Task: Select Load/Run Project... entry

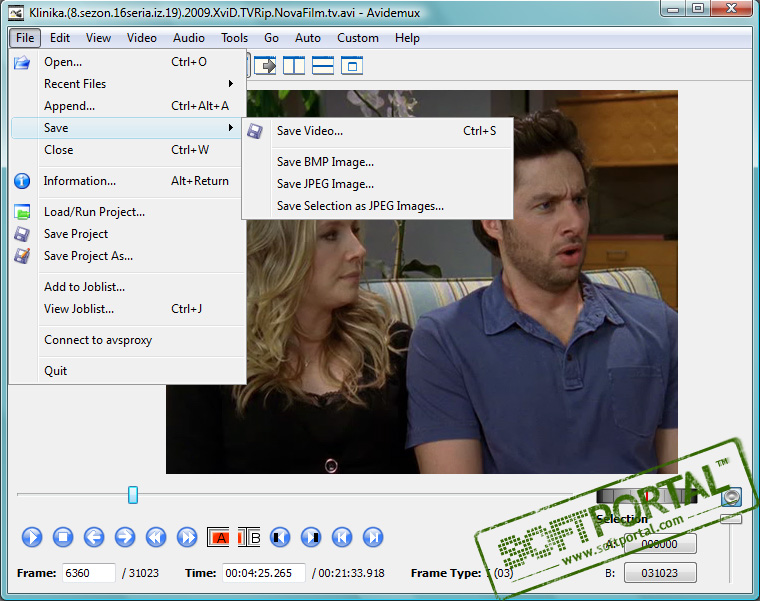Action: click(127, 212)
